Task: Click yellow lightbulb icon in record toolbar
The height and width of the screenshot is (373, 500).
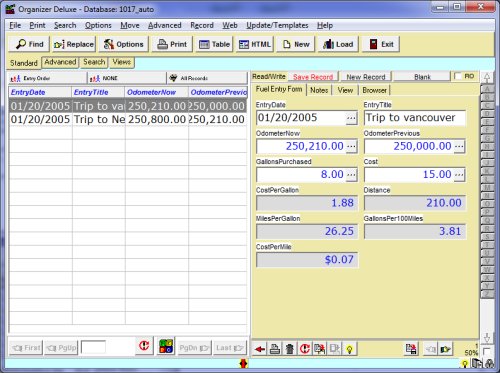Action: (349, 349)
